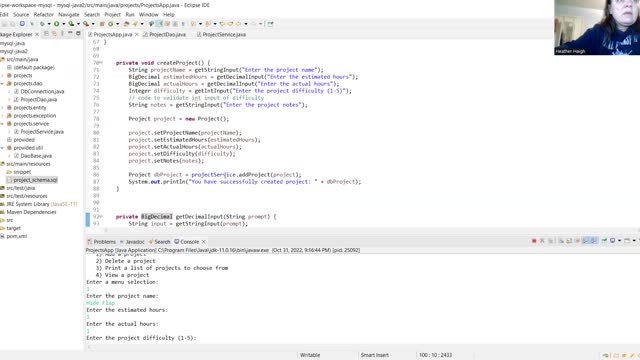Expand the projects package node
Viewport: 640px width, 360px height.
(x=2, y=76)
